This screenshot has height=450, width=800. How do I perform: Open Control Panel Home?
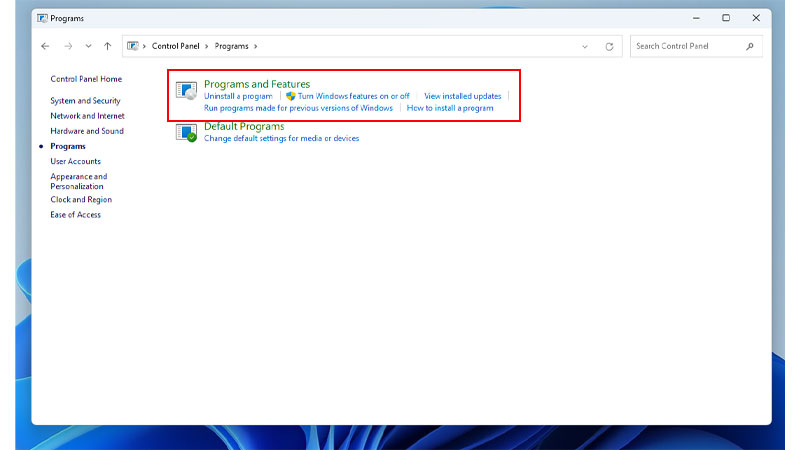pyautogui.click(x=86, y=79)
